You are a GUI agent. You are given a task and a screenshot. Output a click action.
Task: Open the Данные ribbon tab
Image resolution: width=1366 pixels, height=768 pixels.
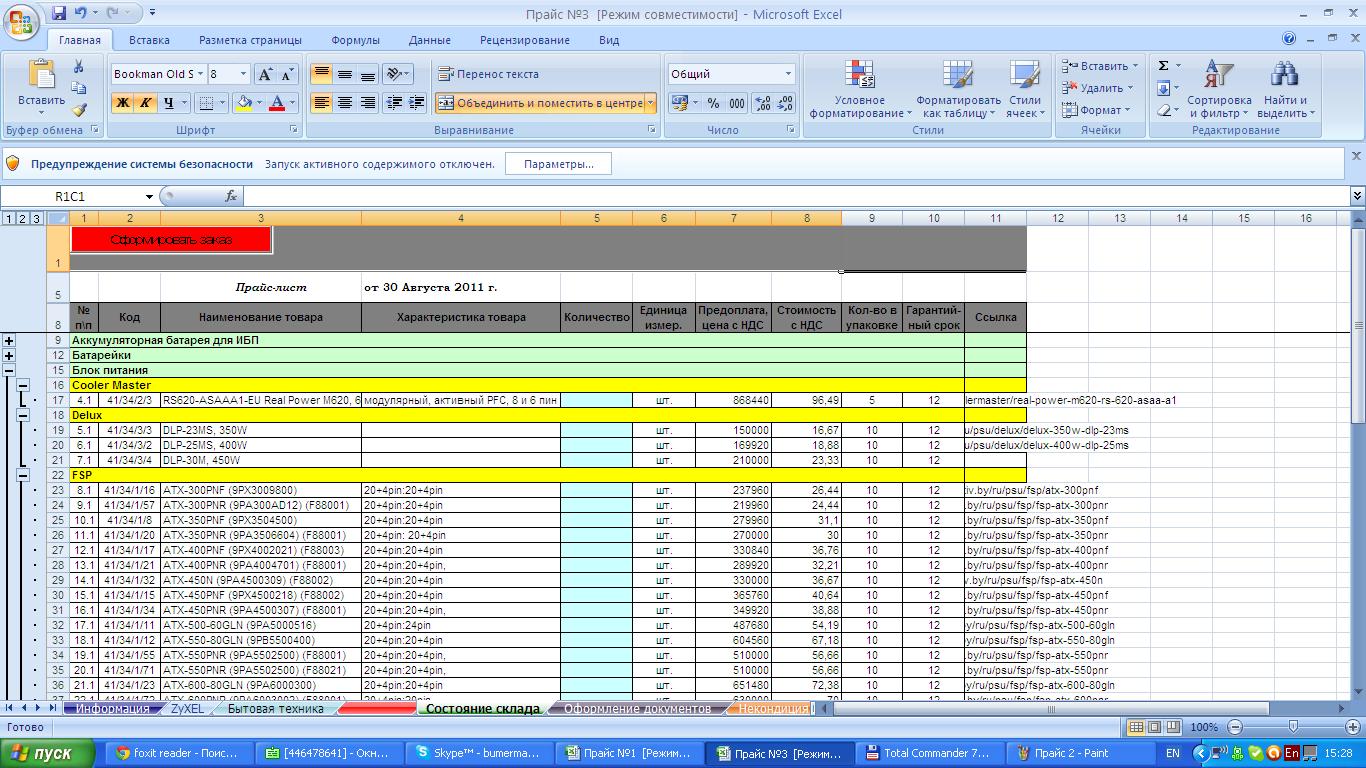coord(429,40)
